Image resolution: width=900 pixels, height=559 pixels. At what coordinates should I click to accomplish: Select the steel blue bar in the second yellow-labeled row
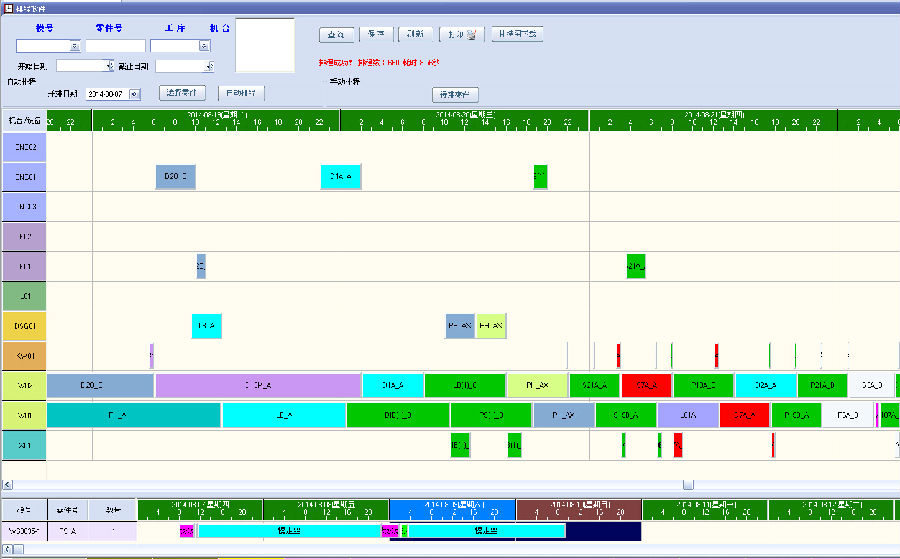tap(564, 416)
